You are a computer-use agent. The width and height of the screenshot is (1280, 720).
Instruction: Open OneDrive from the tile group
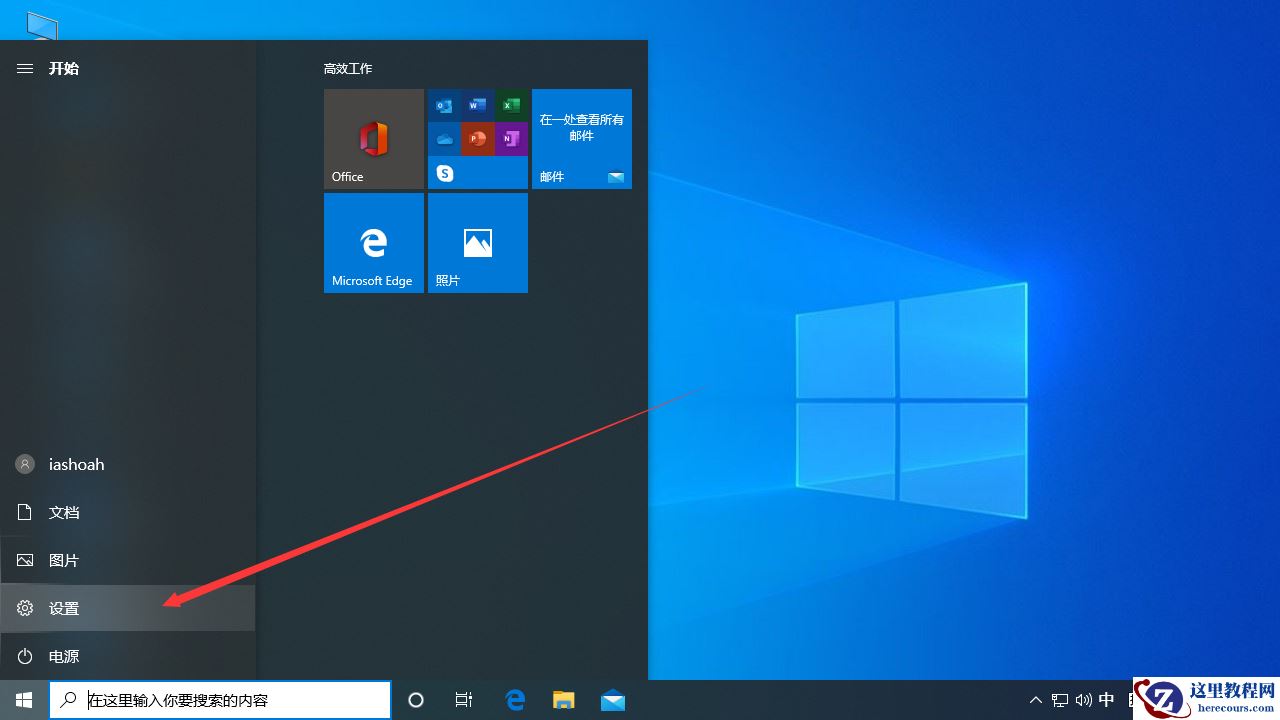pos(444,138)
